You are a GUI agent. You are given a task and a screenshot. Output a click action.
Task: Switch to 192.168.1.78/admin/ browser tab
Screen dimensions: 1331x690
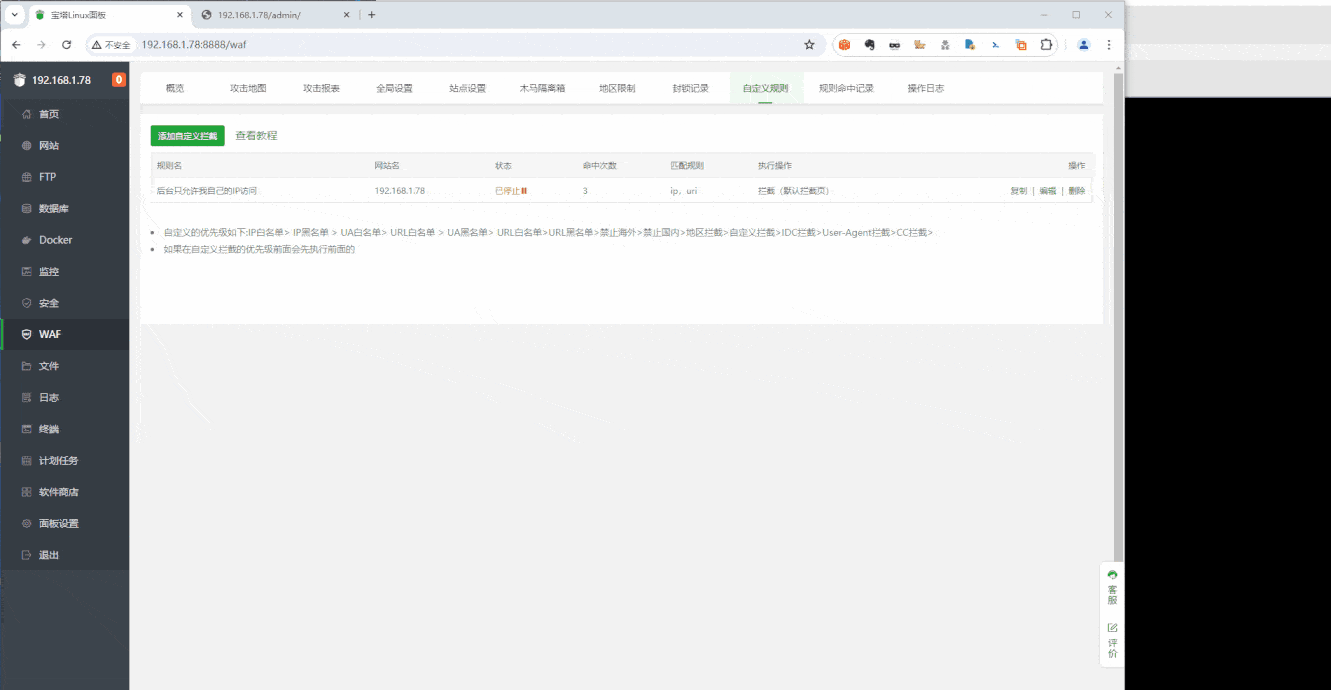275,15
